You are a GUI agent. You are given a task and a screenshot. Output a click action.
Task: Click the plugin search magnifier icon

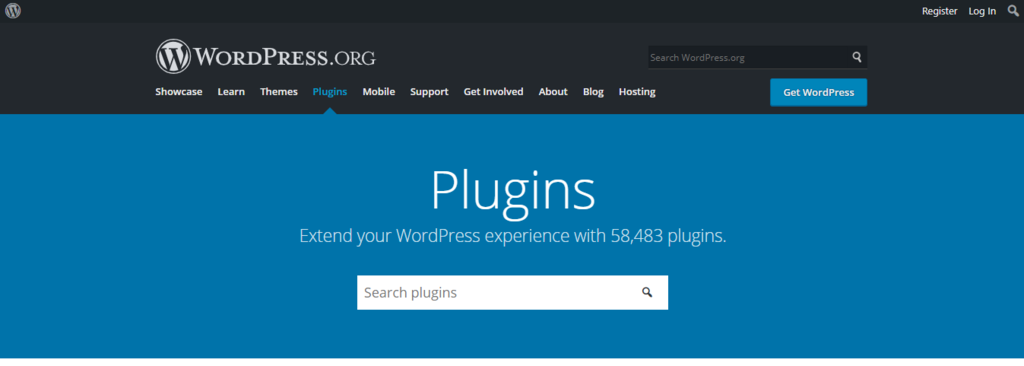[x=647, y=292]
